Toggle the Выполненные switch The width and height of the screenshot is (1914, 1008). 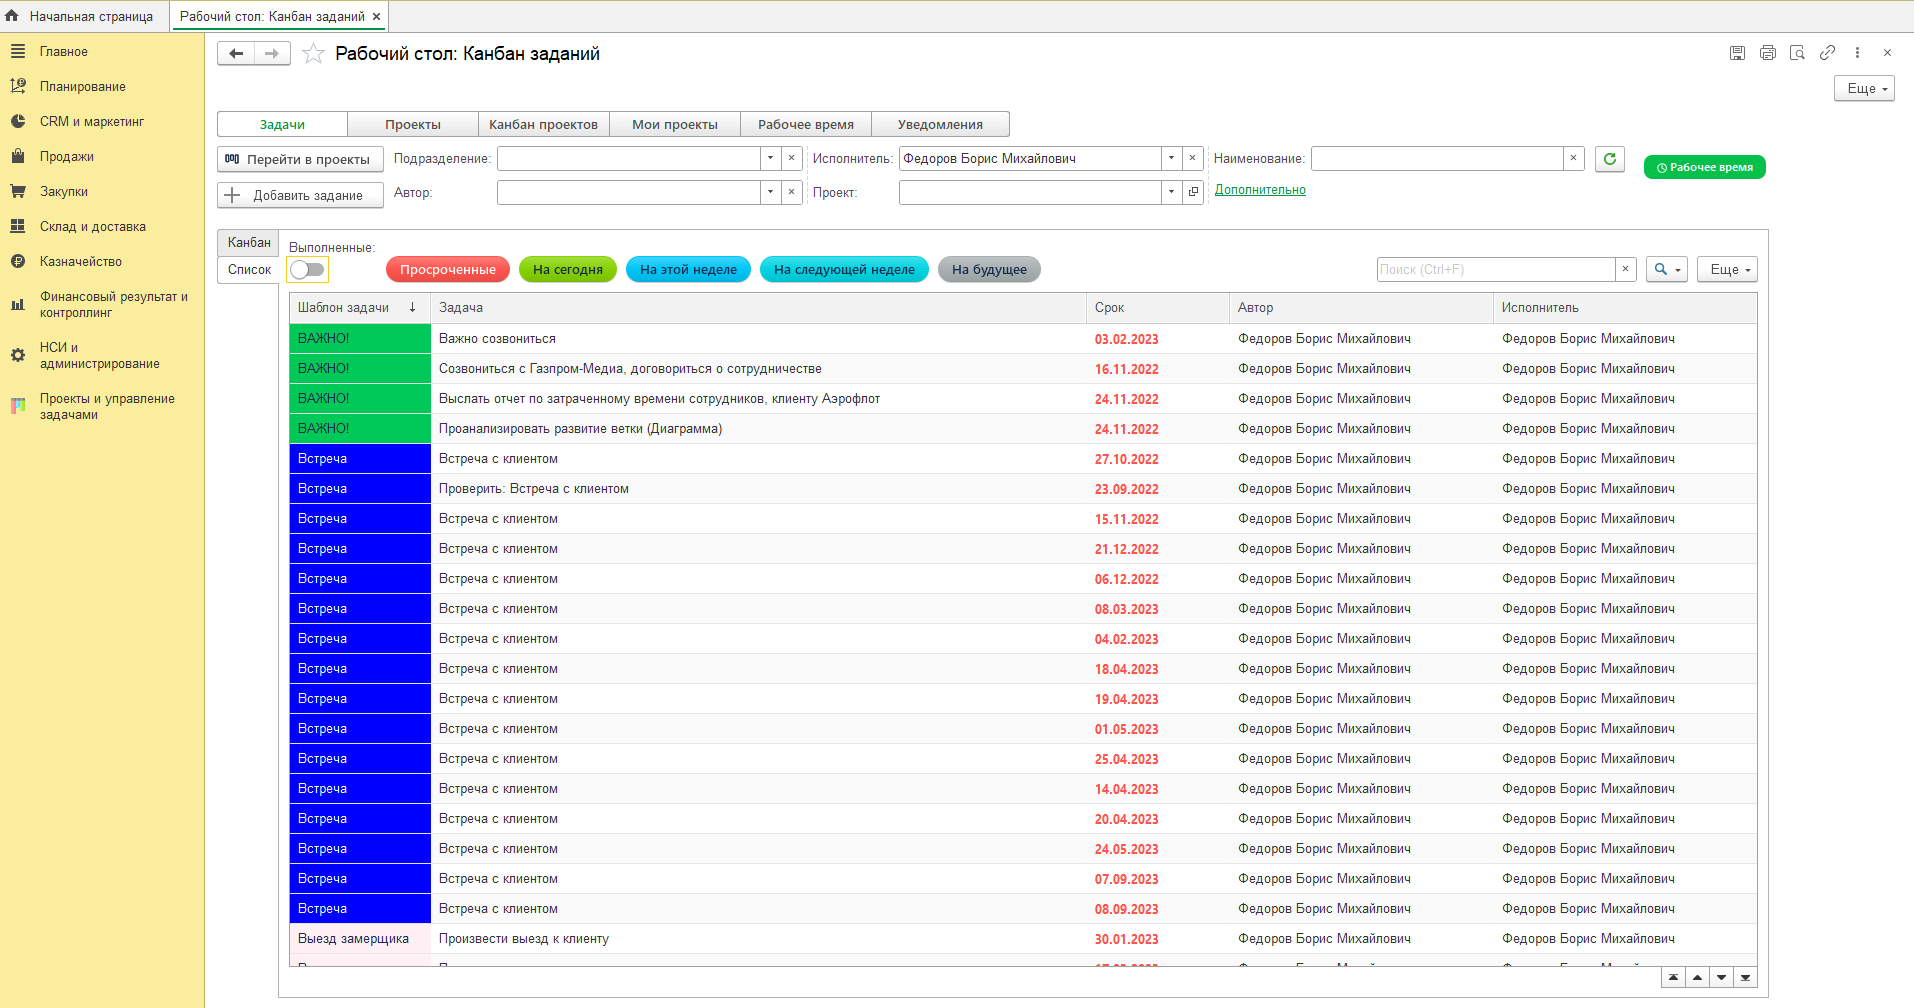click(307, 269)
